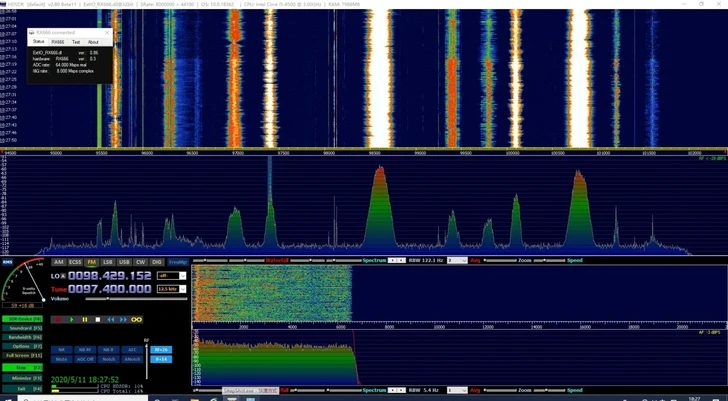Image resolution: width=728 pixels, height=401 pixels.
Task: Click the Speed slider on the RF display strip
Action: [550, 260]
